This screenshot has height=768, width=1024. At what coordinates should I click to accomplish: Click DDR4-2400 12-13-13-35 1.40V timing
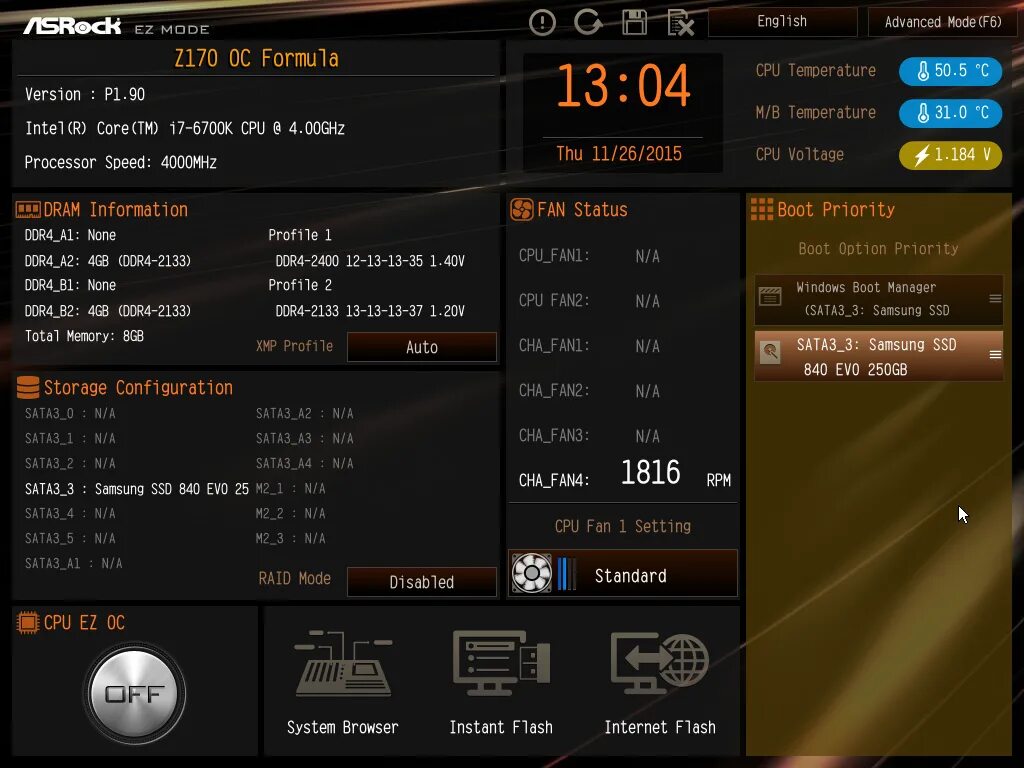click(370, 261)
